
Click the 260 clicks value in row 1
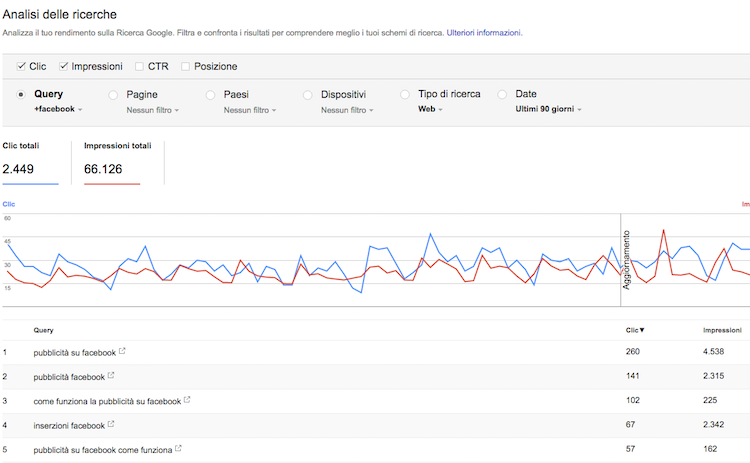633,352
